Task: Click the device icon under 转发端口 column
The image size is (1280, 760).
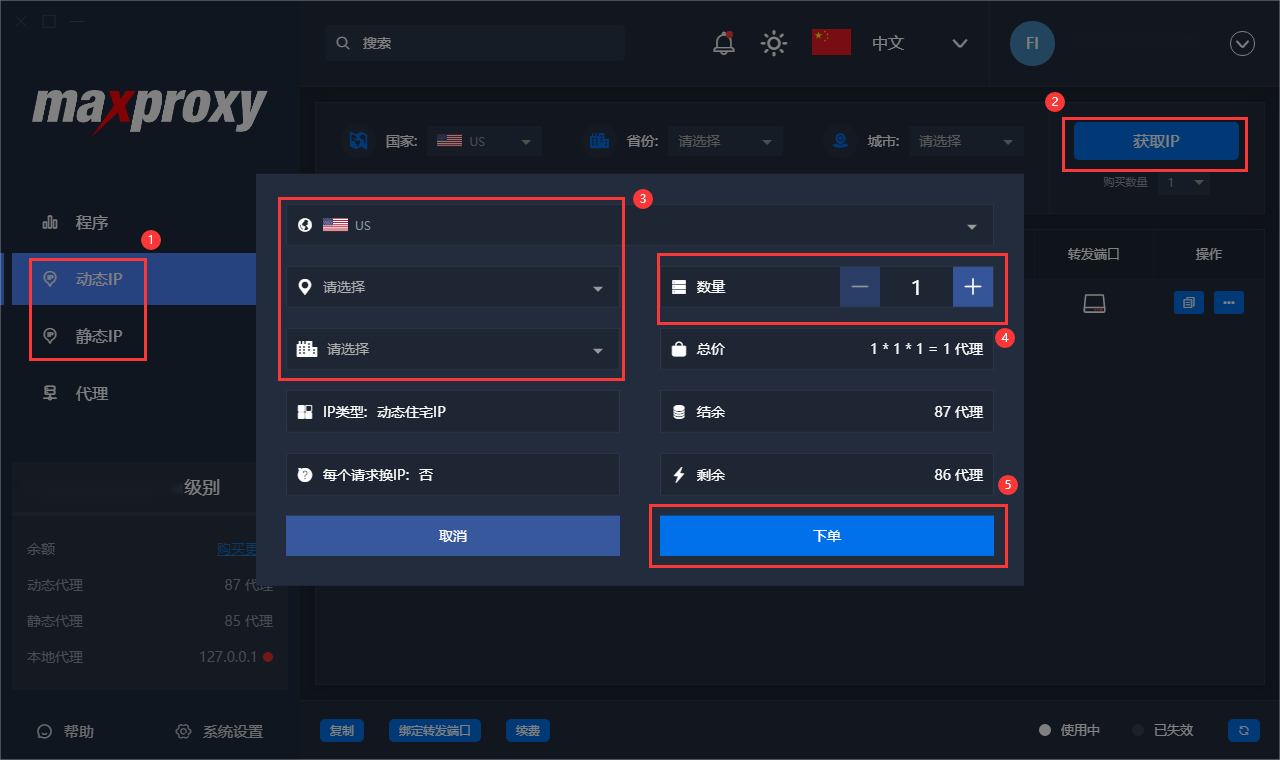Action: tap(1094, 302)
